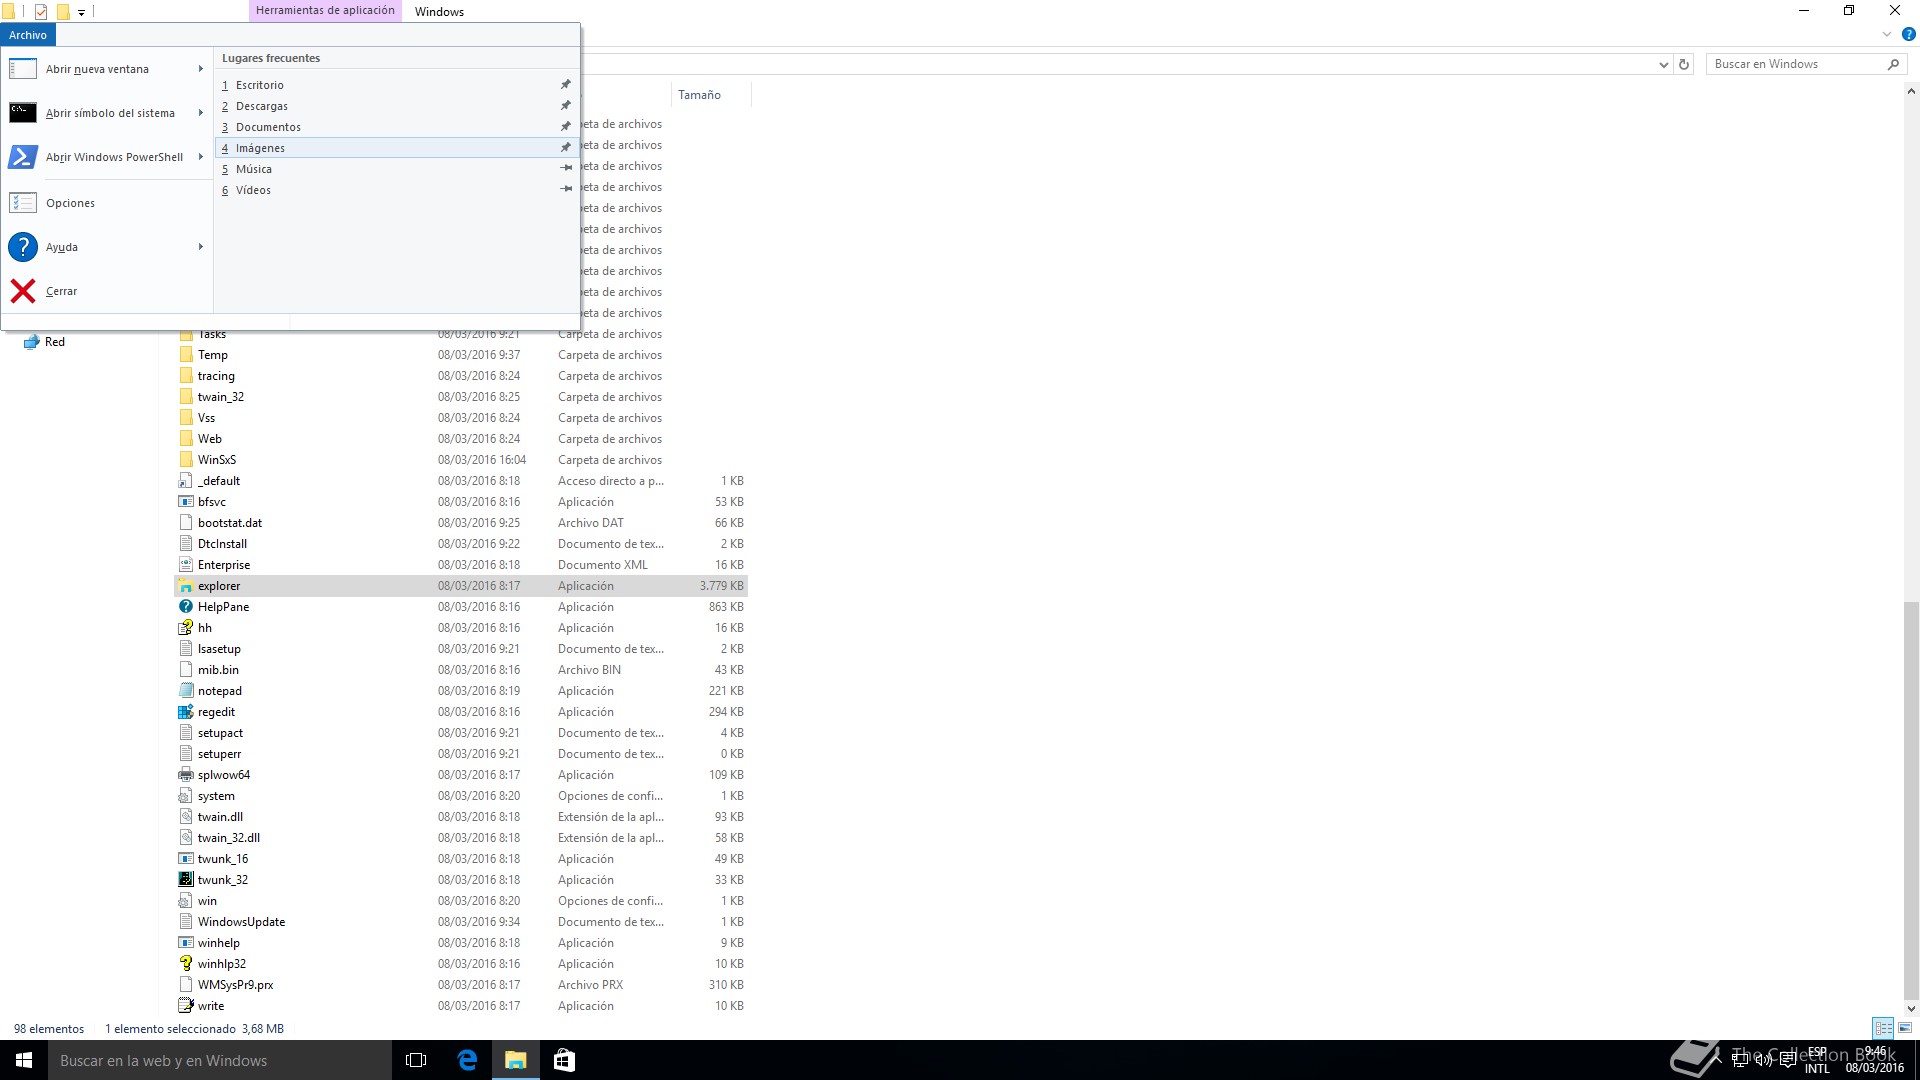Click the Windows Start button
The height and width of the screenshot is (1080, 1920).
pyautogui.click(x=24, y=1060)
